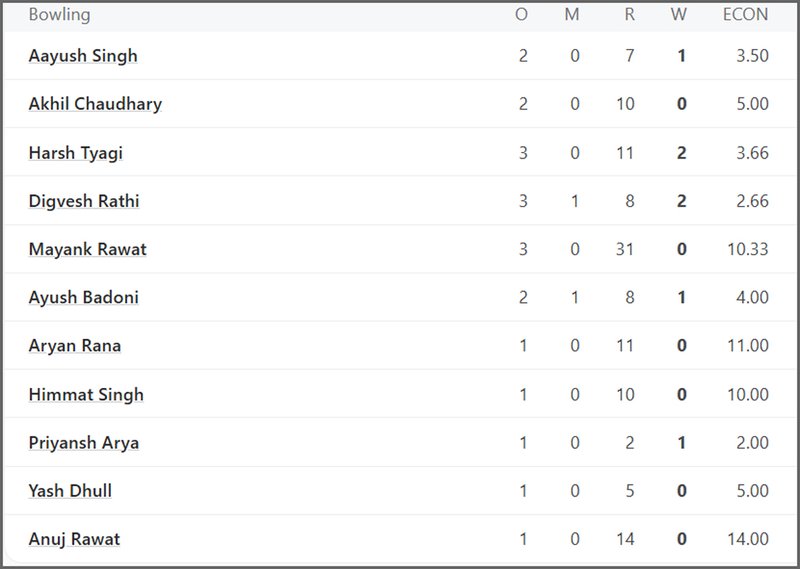The height and width of the screenshot is (569, 800).
Task: Open Aayush Singh player link
Action: coord(83,56)
